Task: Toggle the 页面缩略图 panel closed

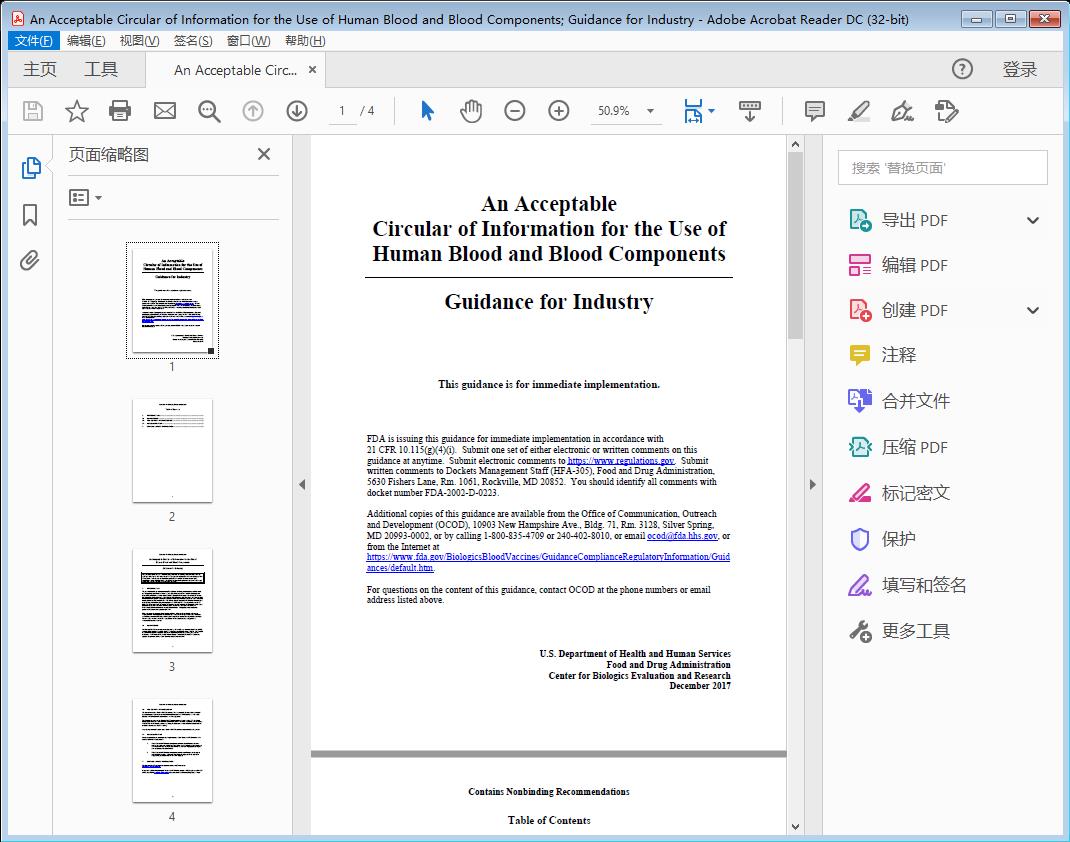Action: (263, 154)
